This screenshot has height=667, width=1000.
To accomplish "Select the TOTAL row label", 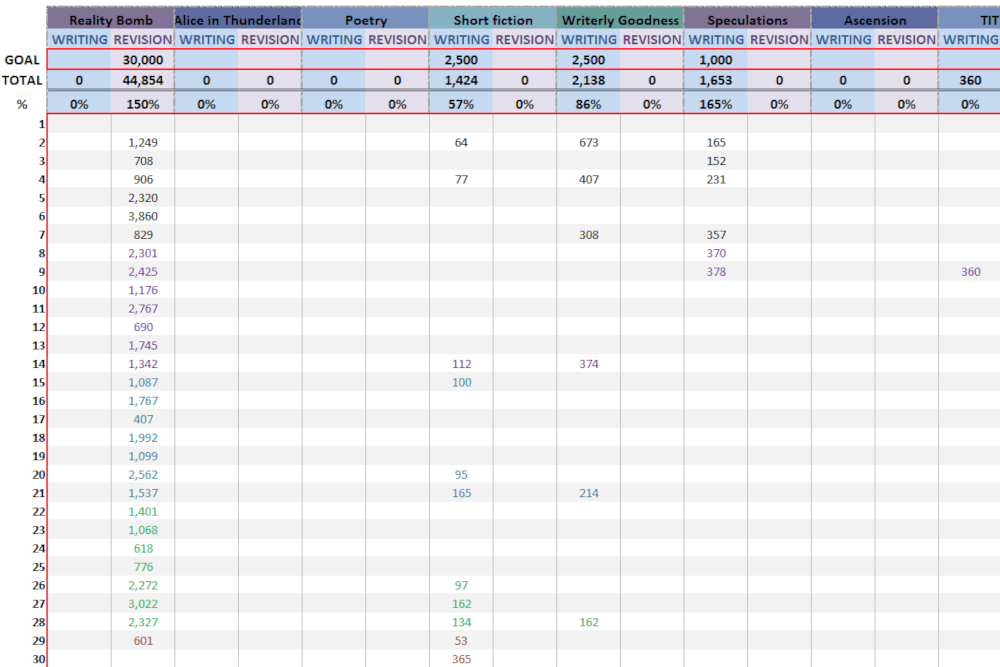I will click(23, 81).
